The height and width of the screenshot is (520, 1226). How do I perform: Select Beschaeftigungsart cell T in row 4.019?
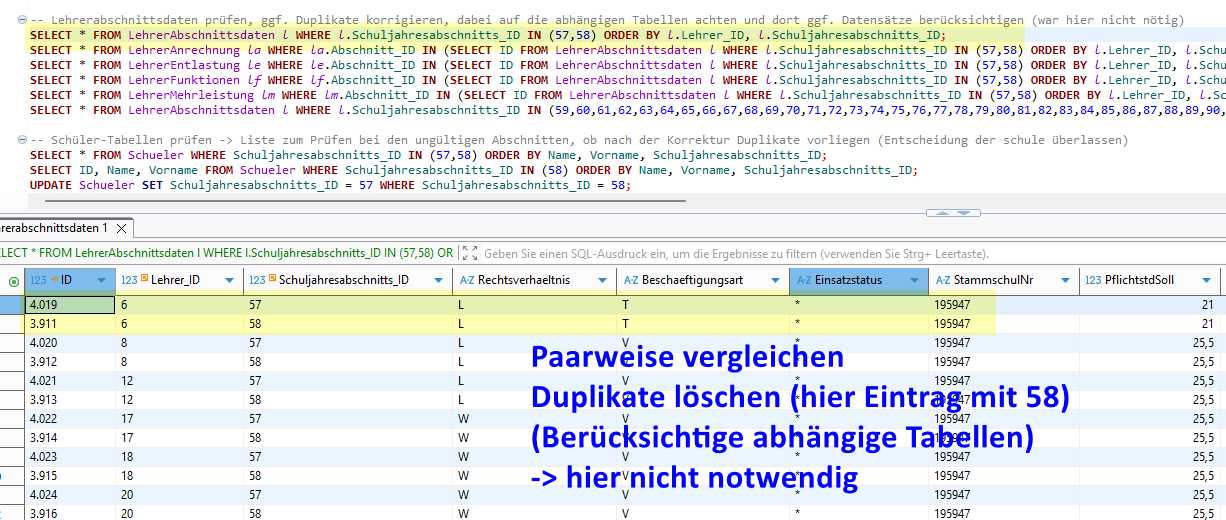703,306
